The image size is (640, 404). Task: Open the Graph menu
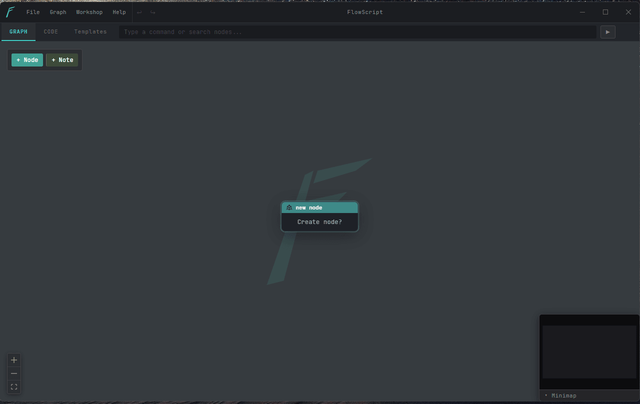(x=58, y=12)
